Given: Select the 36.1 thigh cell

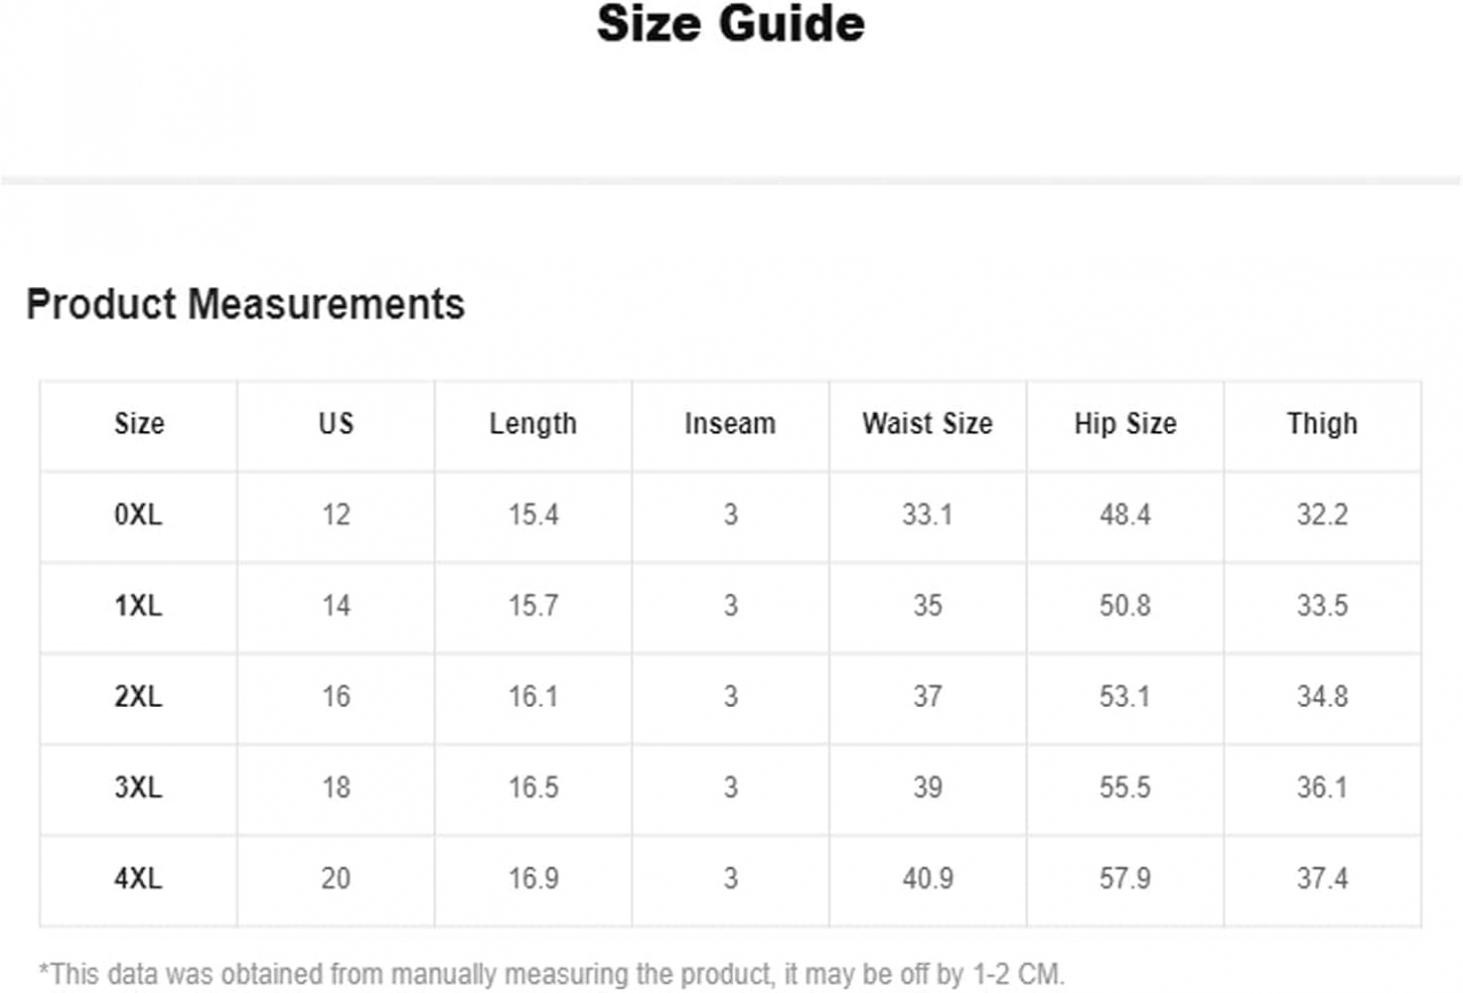Looking at the screenshot, I should click(x=1322, y=788).
